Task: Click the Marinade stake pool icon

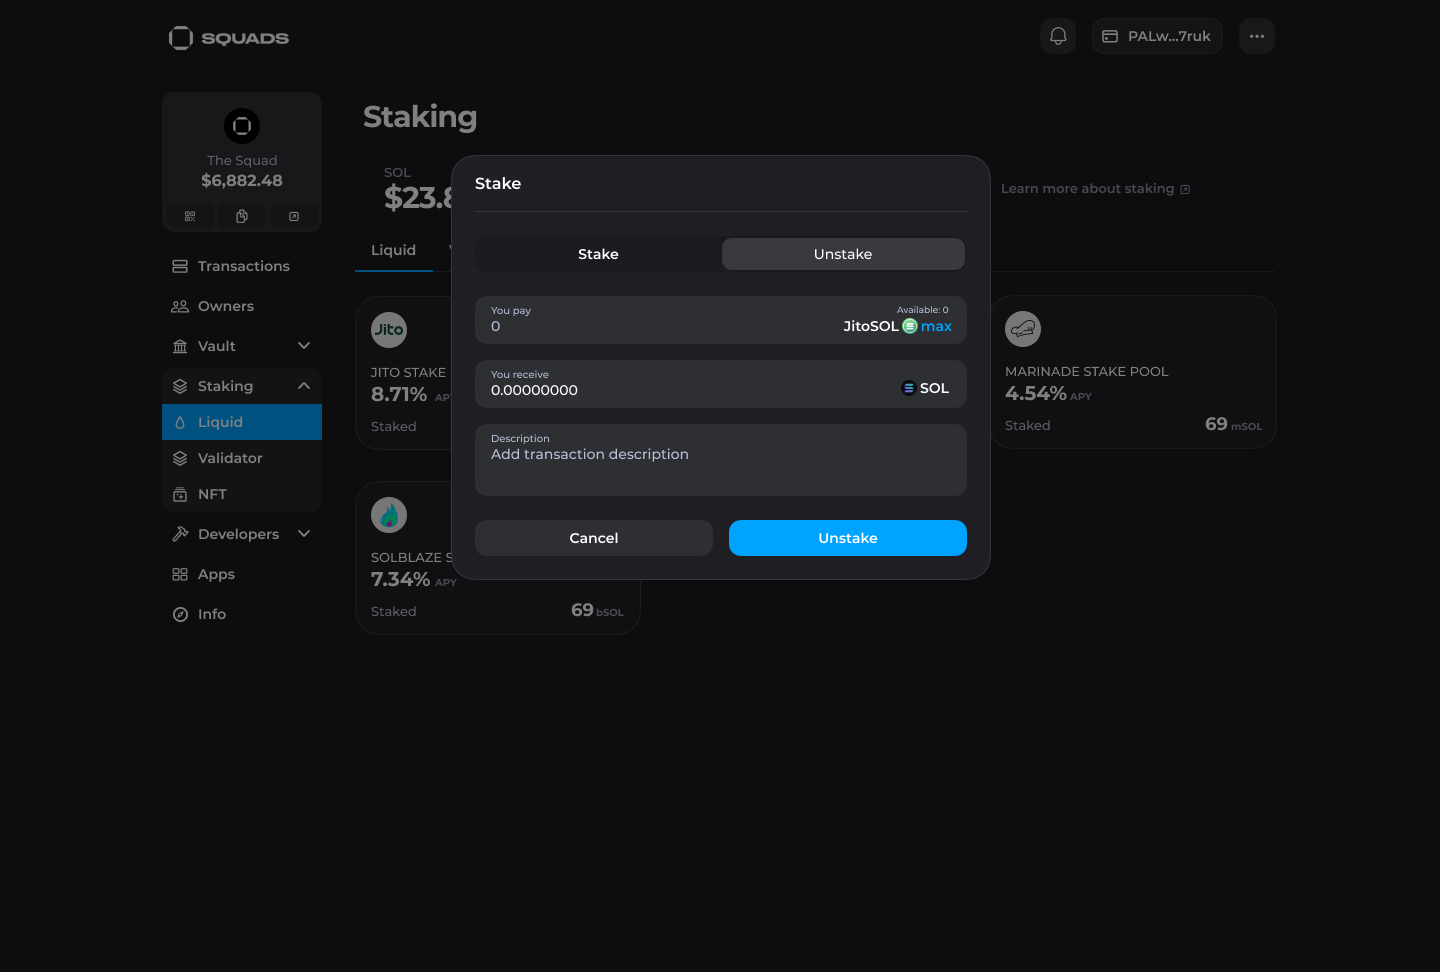Action: [1023, 329]
